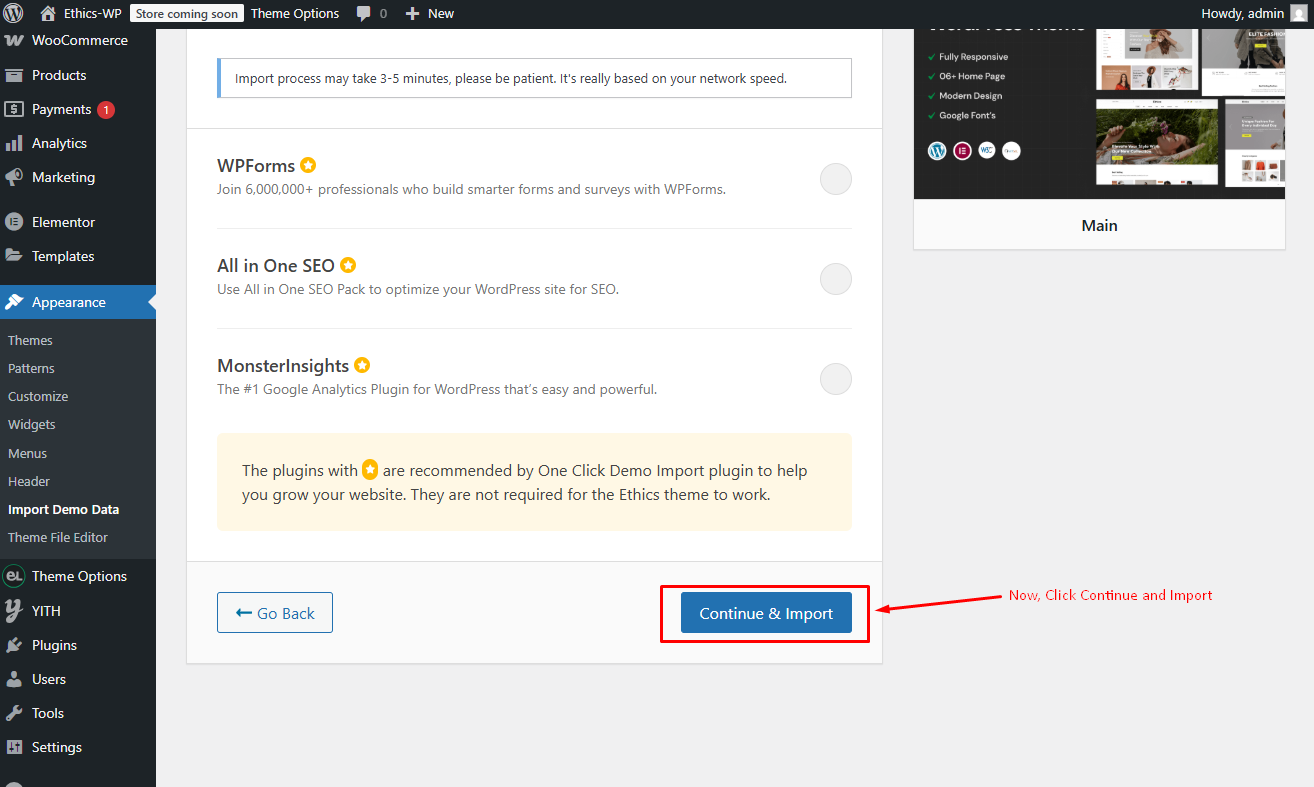The height and width of the screenshot is (787, 1314).
Task: Click the plus icon next to New
Action: coord(412,14)
